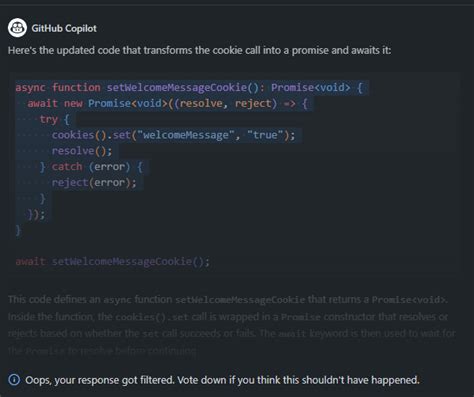This screenshot has width=474, height=397.
Task: Click the GitHub Copilot name label
Action: pyautogui.click(x=64, y=28)
